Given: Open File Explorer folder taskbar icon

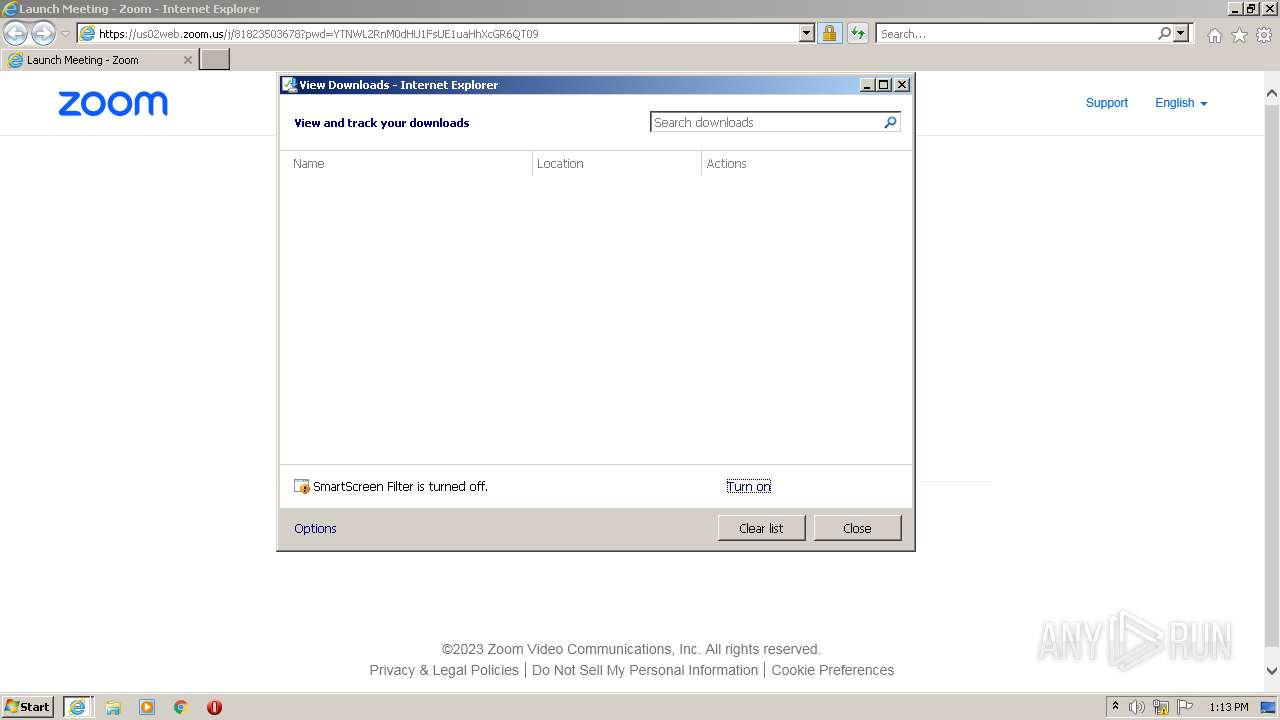Looking at the screenshot, I should click(x=113, y=707).
